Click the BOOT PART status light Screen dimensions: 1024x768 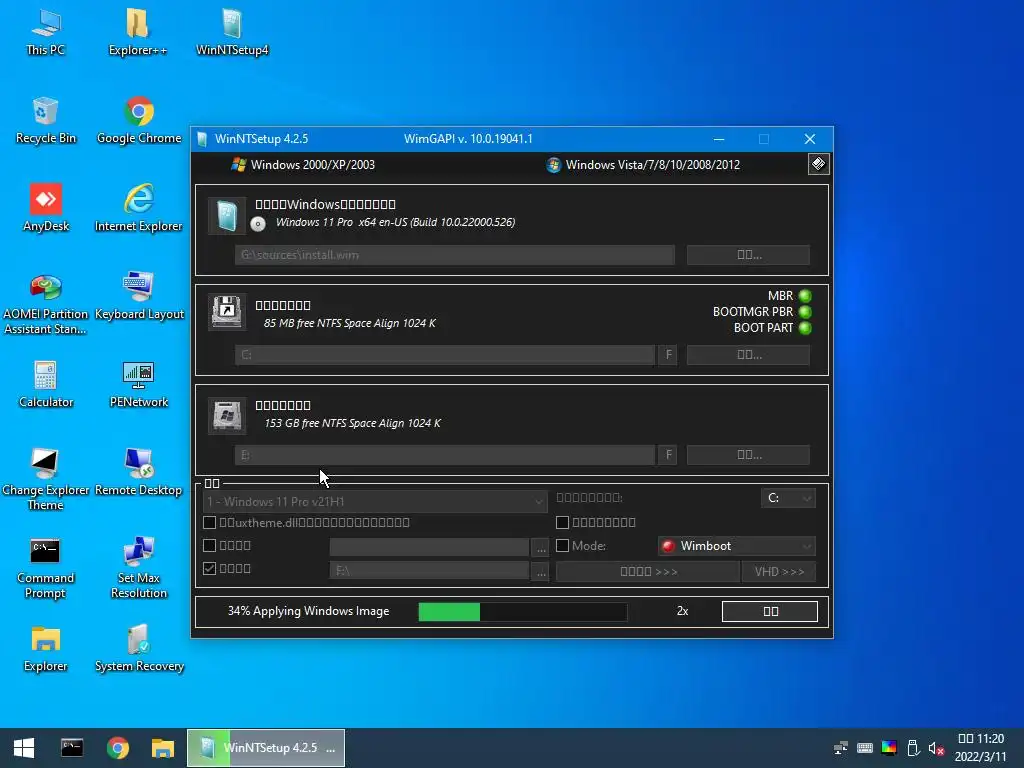pos(805,328)
